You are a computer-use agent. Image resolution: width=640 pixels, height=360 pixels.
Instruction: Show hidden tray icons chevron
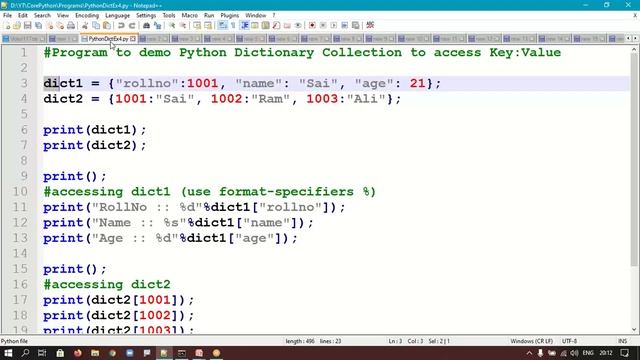pos(529,353)
